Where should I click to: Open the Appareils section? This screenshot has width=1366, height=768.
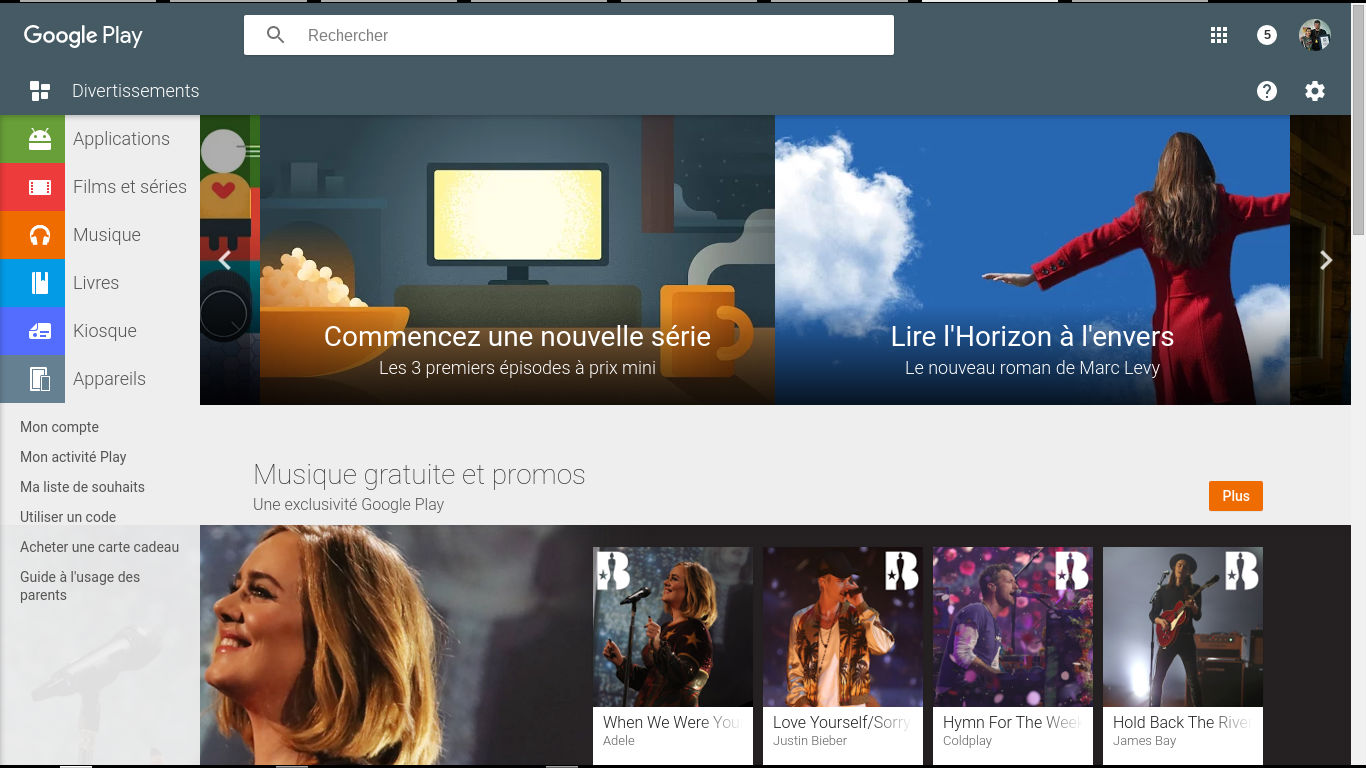[x=109, y=379]
